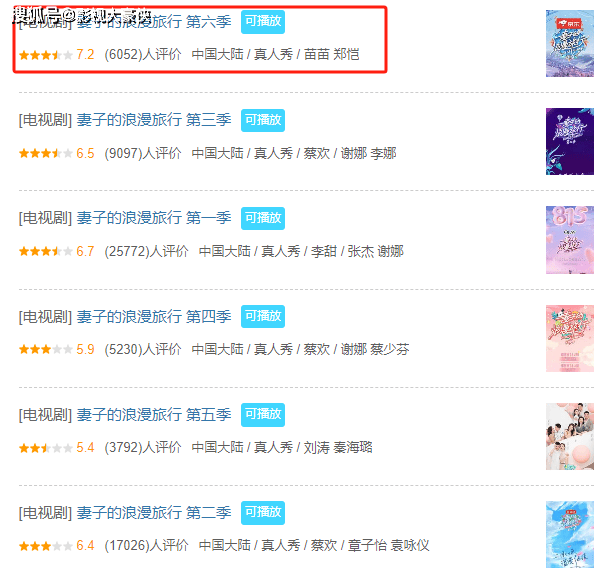The height and width of the screenshot is (576, 602).
Task: Click the star rating beside 5.4
Action: pos(46,448)
